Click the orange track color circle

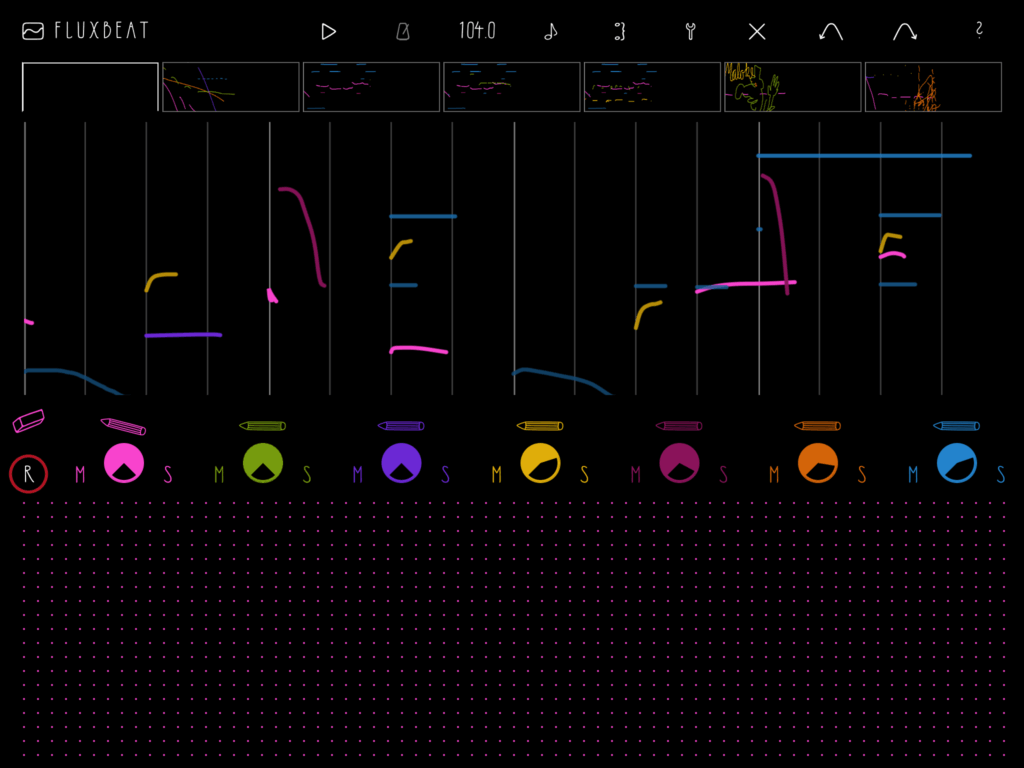(x=818, y=463)
